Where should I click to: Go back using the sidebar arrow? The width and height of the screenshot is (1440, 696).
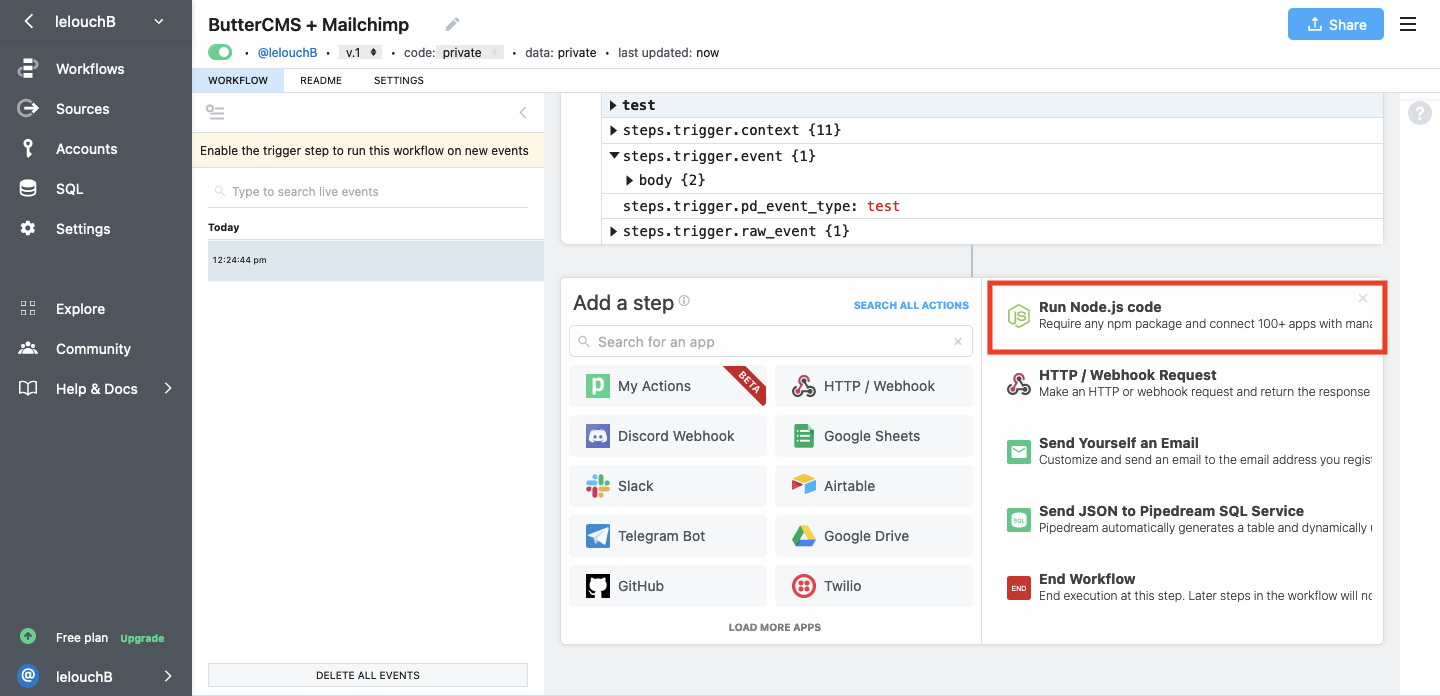[28, 21]
